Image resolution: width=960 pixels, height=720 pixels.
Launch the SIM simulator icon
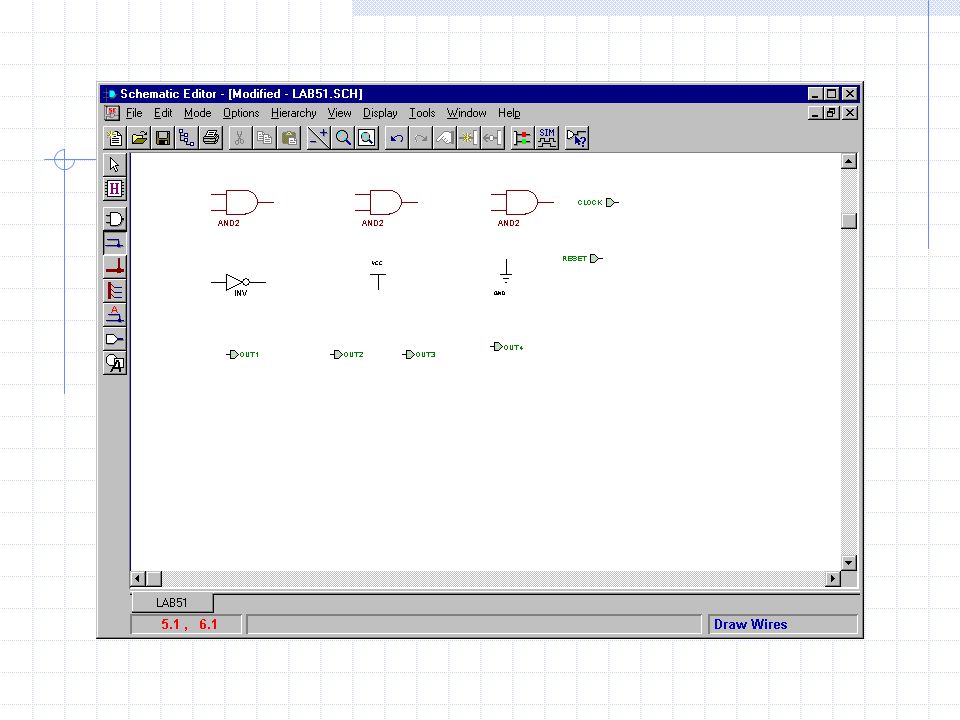[547, 138]
